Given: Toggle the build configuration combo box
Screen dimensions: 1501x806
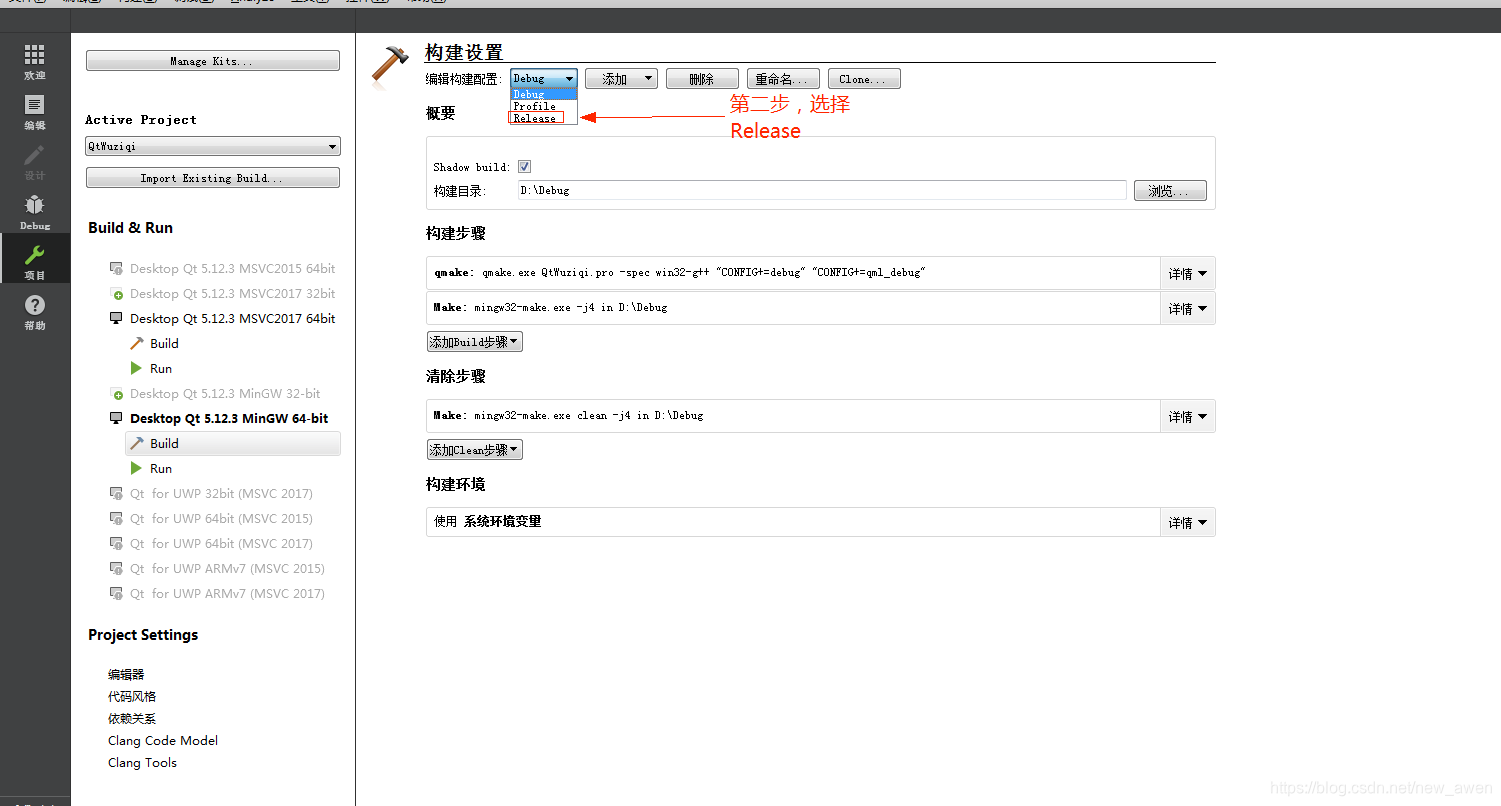Looking at the screenshot, I should click(x=544, y=79).
